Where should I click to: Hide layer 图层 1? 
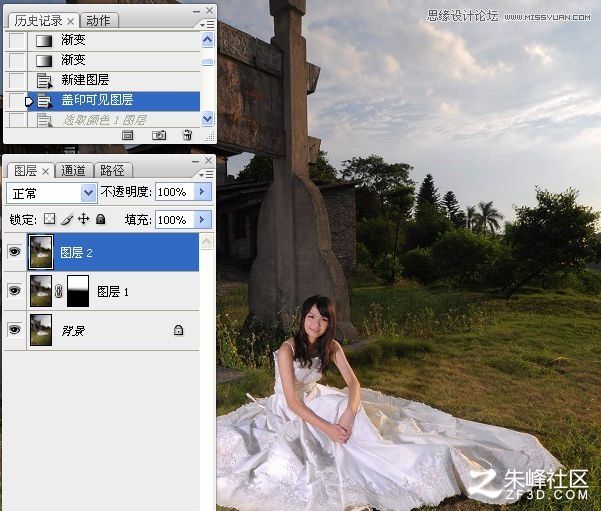[x=15, y=291]
